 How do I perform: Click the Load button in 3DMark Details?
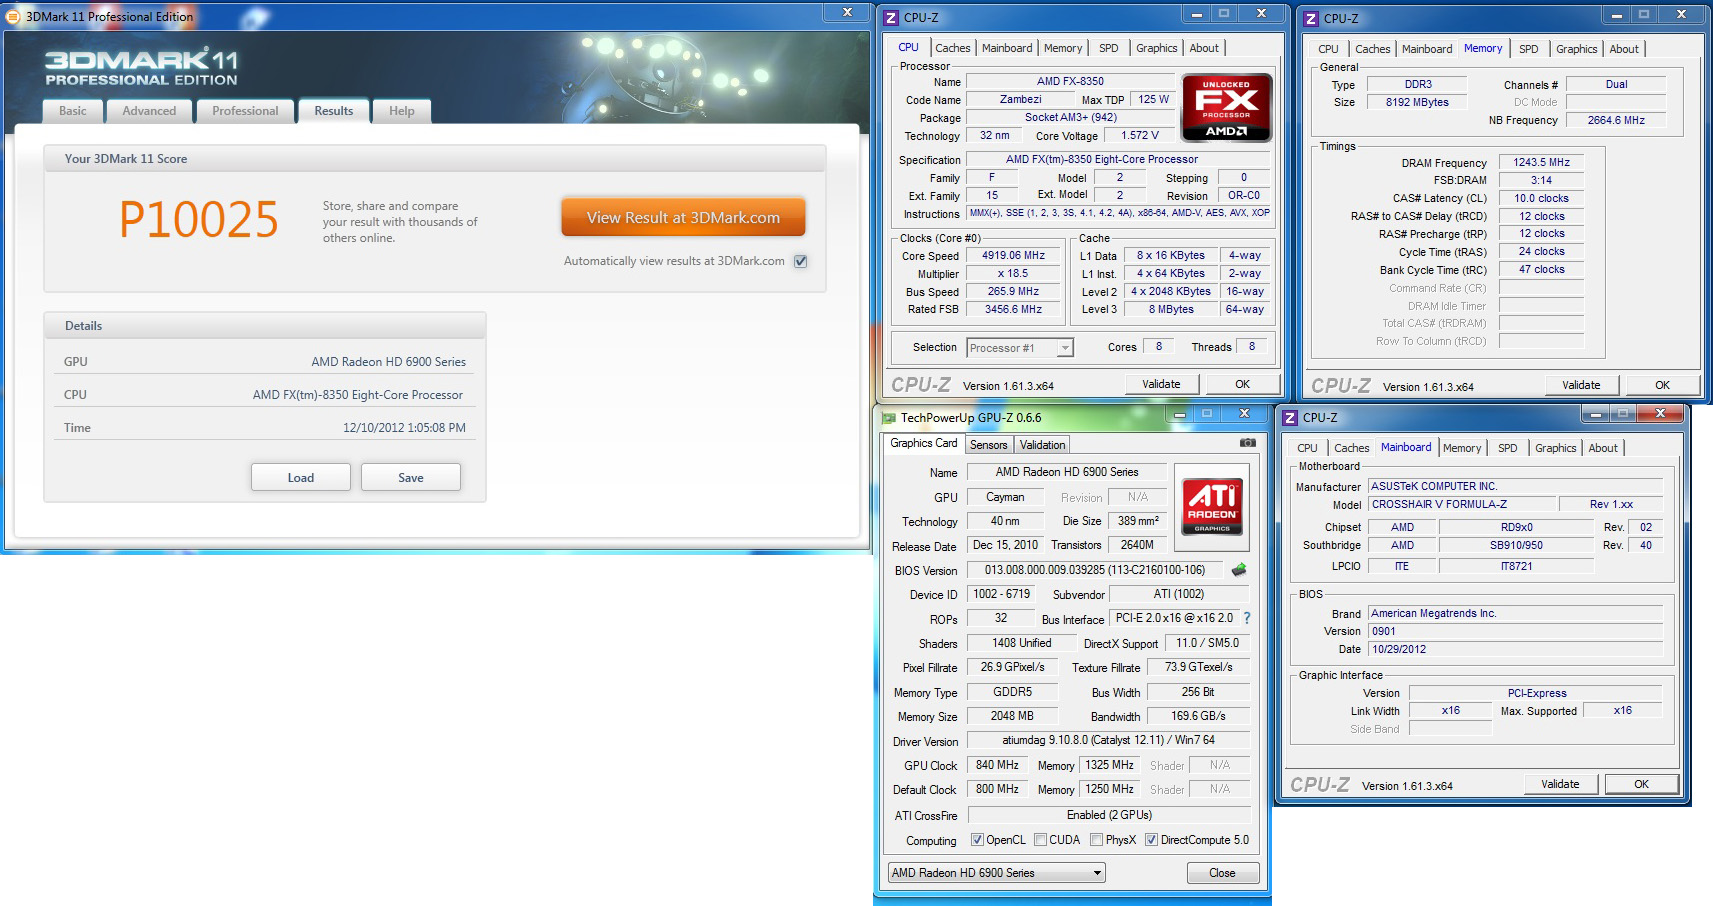[301, 477]
